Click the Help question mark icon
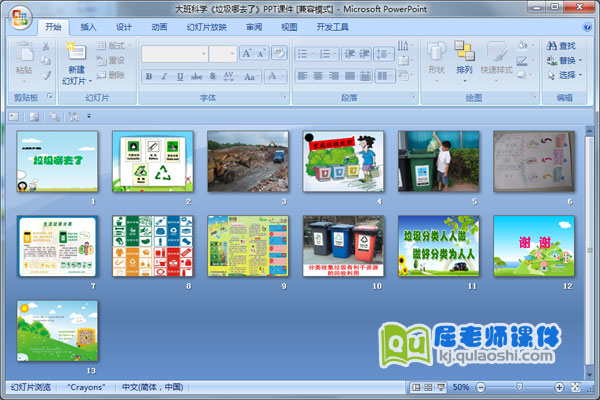 coord(586,27)
